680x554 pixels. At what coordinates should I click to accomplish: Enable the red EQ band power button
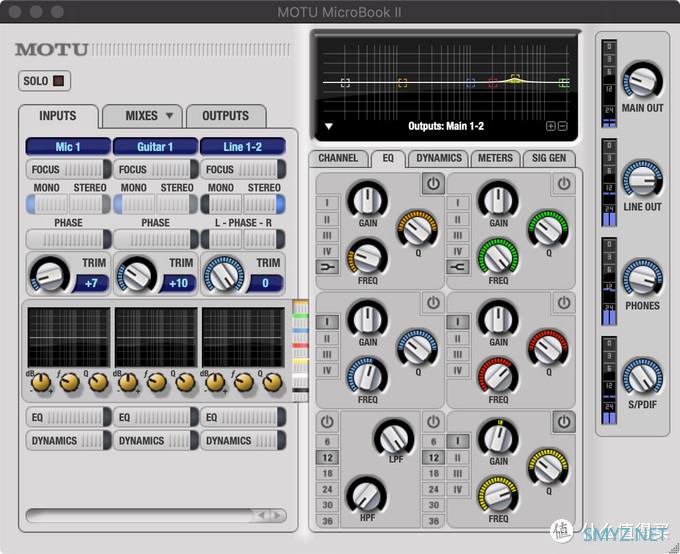[x=563, y=303]
